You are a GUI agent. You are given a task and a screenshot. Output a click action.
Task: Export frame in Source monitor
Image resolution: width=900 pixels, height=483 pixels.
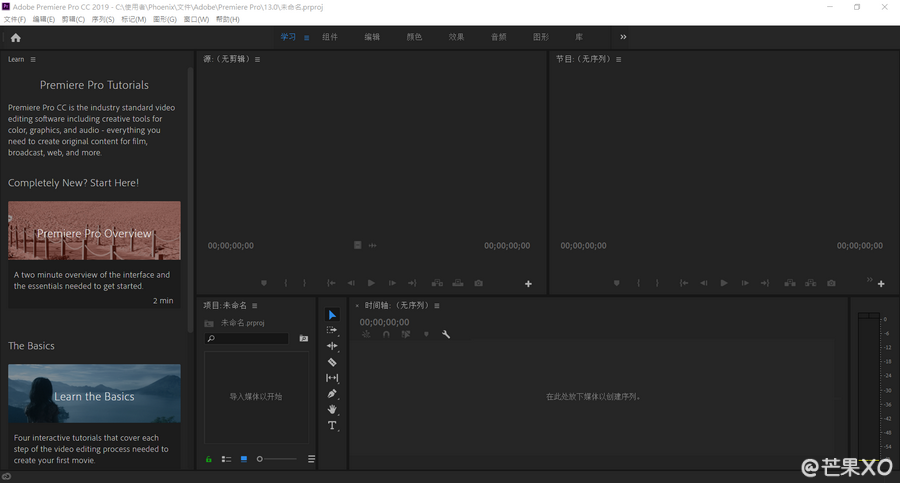click(x=478, y=283)
